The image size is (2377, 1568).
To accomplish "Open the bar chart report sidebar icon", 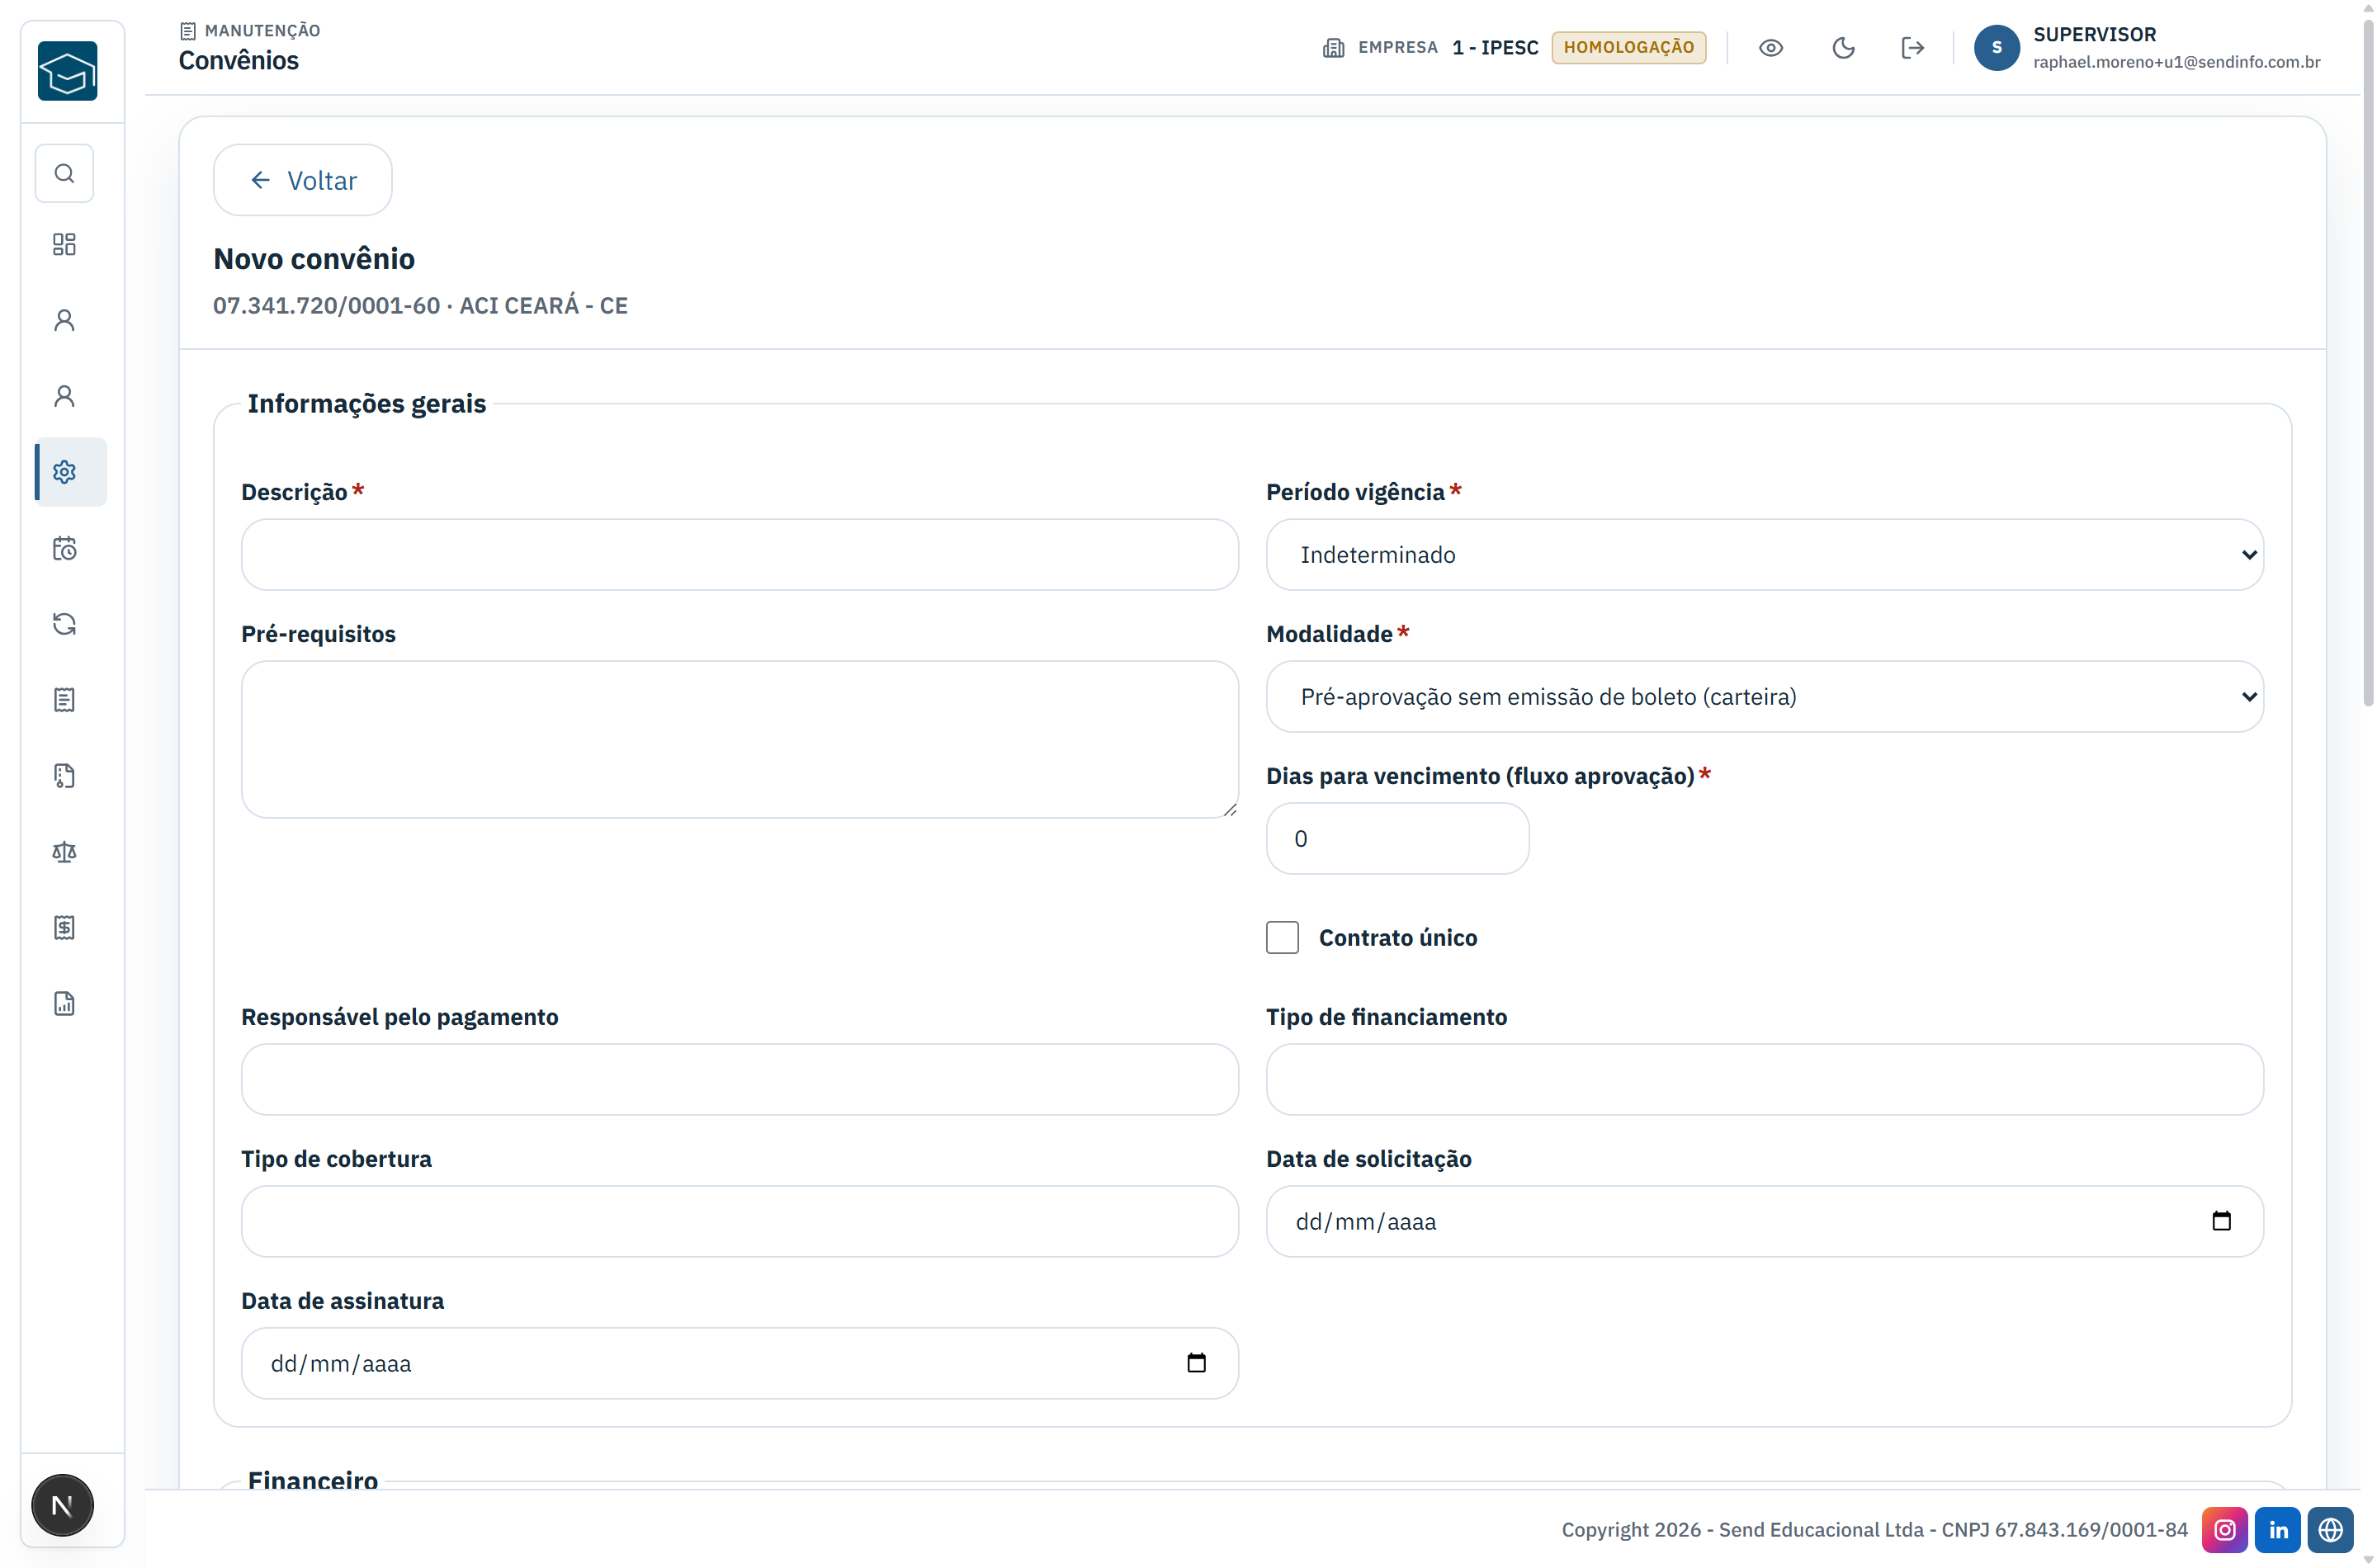I will (x=64, y=1004).
